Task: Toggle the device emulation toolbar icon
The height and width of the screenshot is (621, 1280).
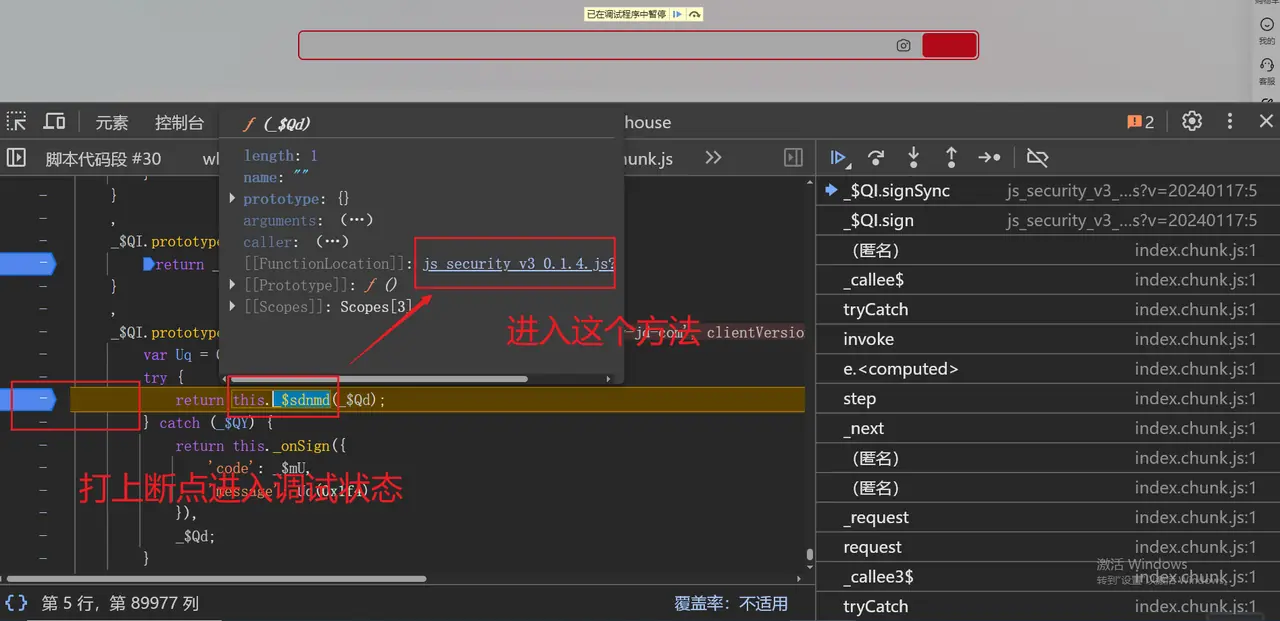Action: coord(54,122)
